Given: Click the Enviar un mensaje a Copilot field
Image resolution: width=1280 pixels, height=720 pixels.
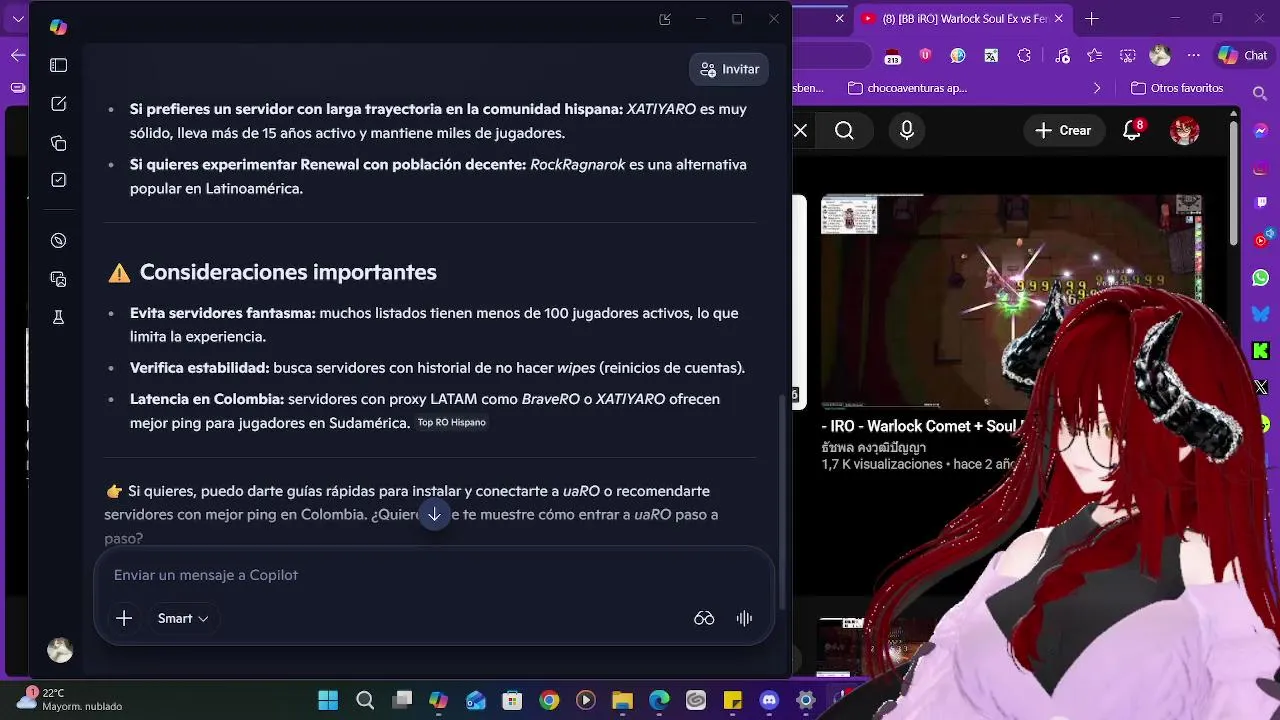Looking at the screenshot, I should pos(434,575).
